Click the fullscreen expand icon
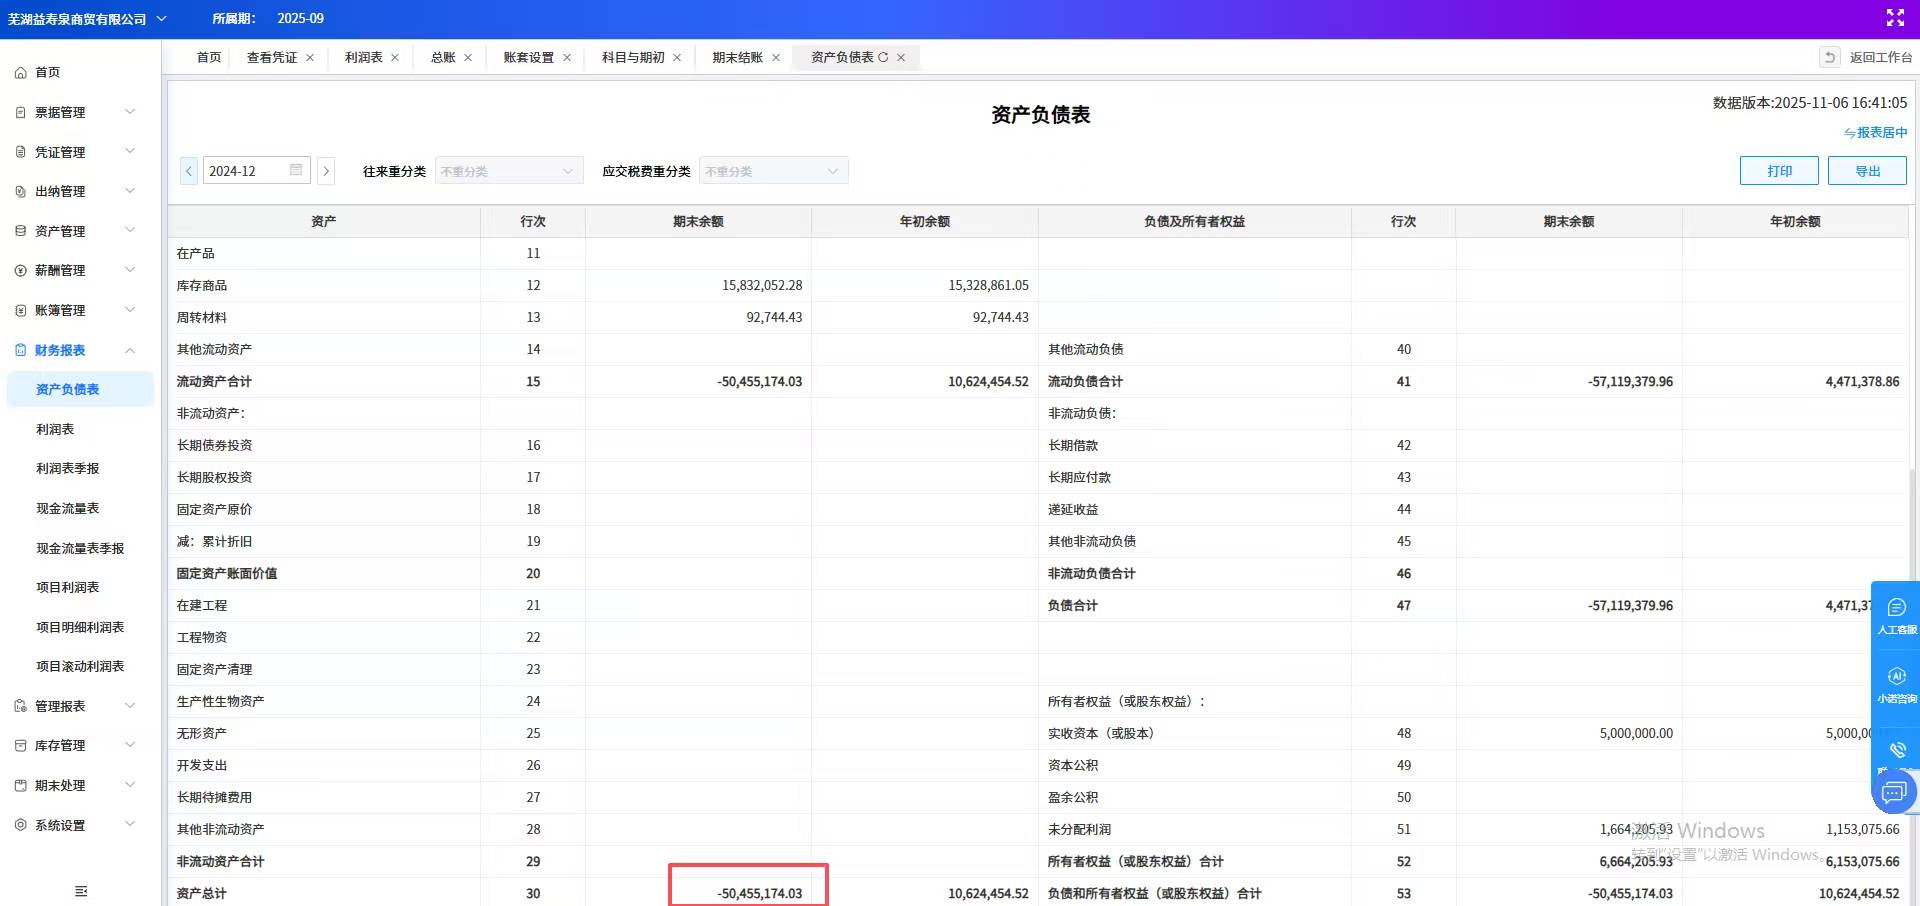1920x906 pixels. [1894, 18]
